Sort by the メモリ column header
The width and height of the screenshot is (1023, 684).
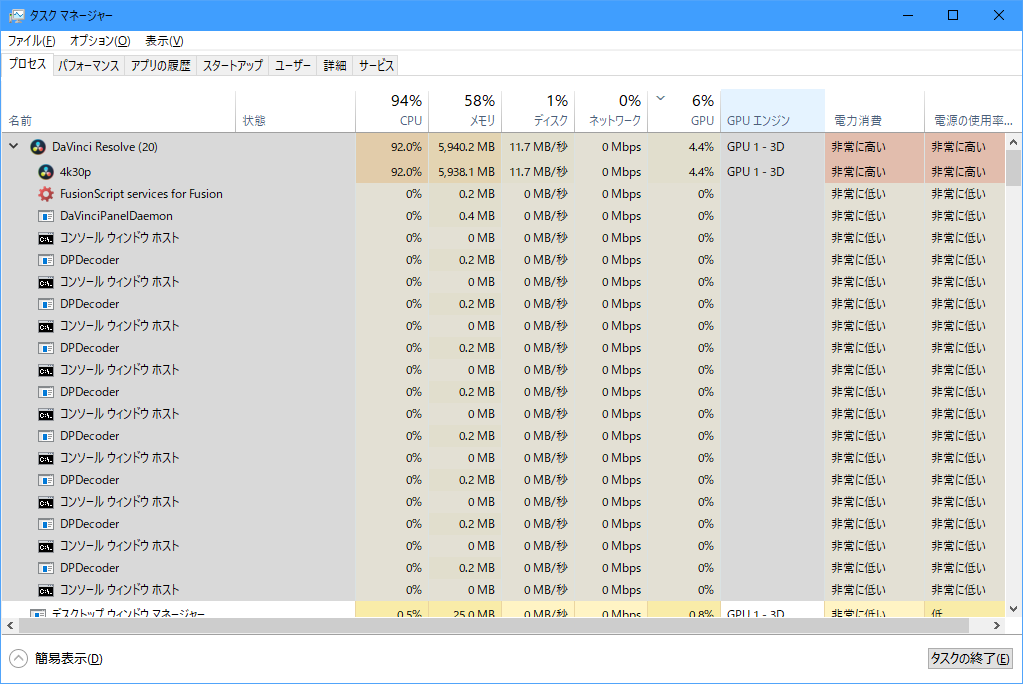[x=465, y=111]
